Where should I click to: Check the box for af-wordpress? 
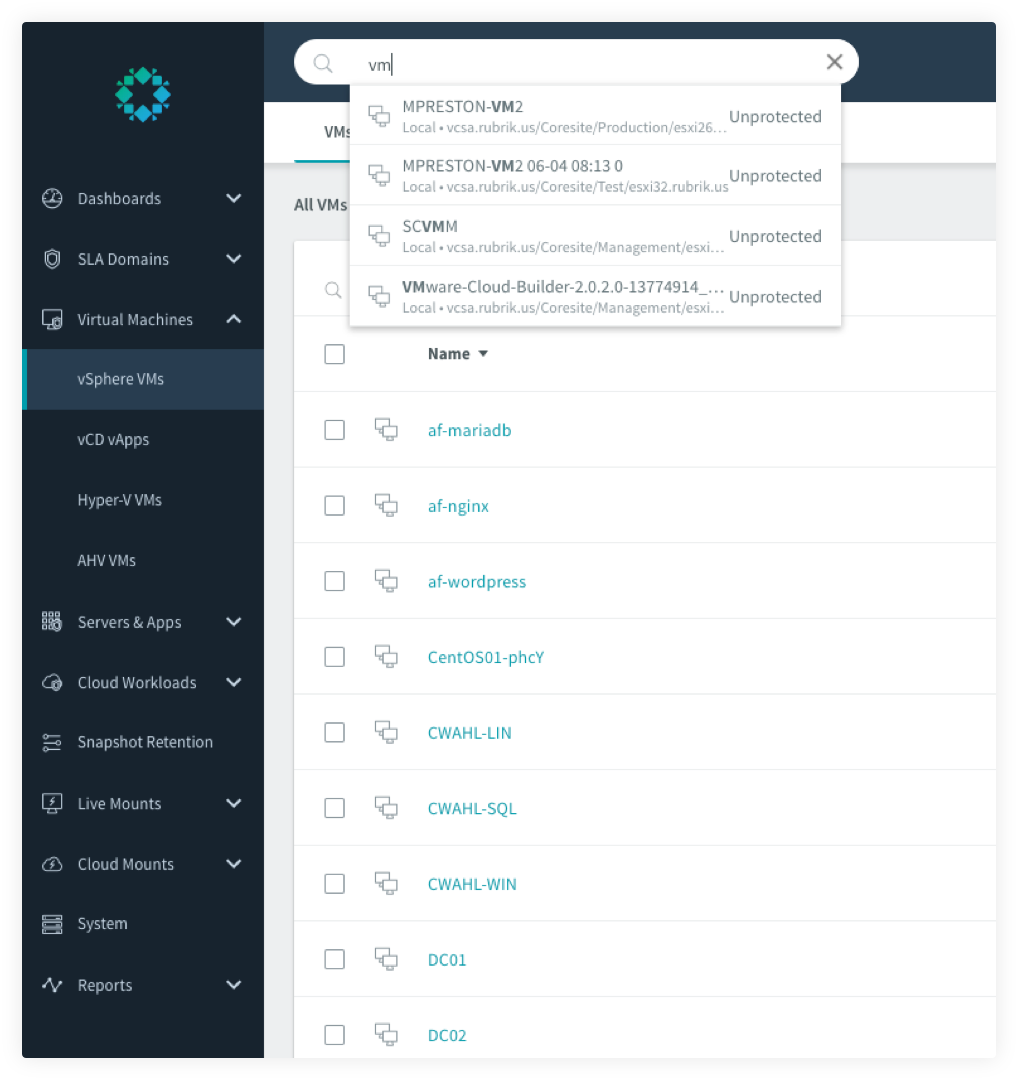335,581
